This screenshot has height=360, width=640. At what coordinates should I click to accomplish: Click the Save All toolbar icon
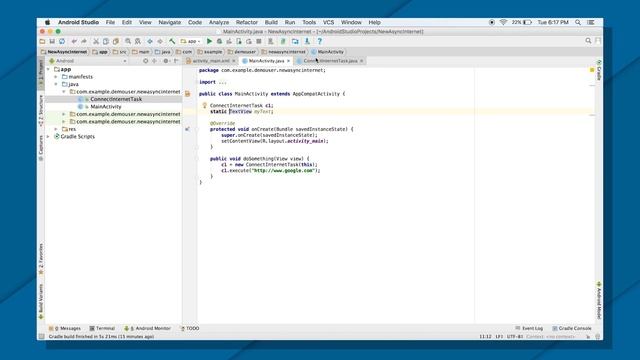(52, 41)
